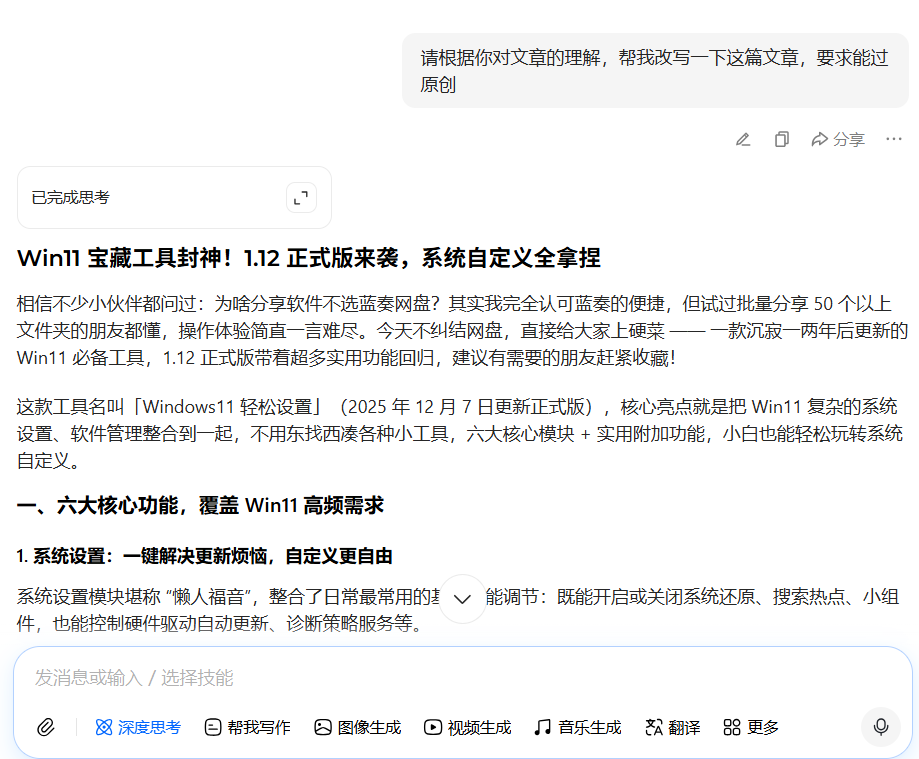
Task: Select the 音乐生成 music generation skill
Action: coord(577,727)
